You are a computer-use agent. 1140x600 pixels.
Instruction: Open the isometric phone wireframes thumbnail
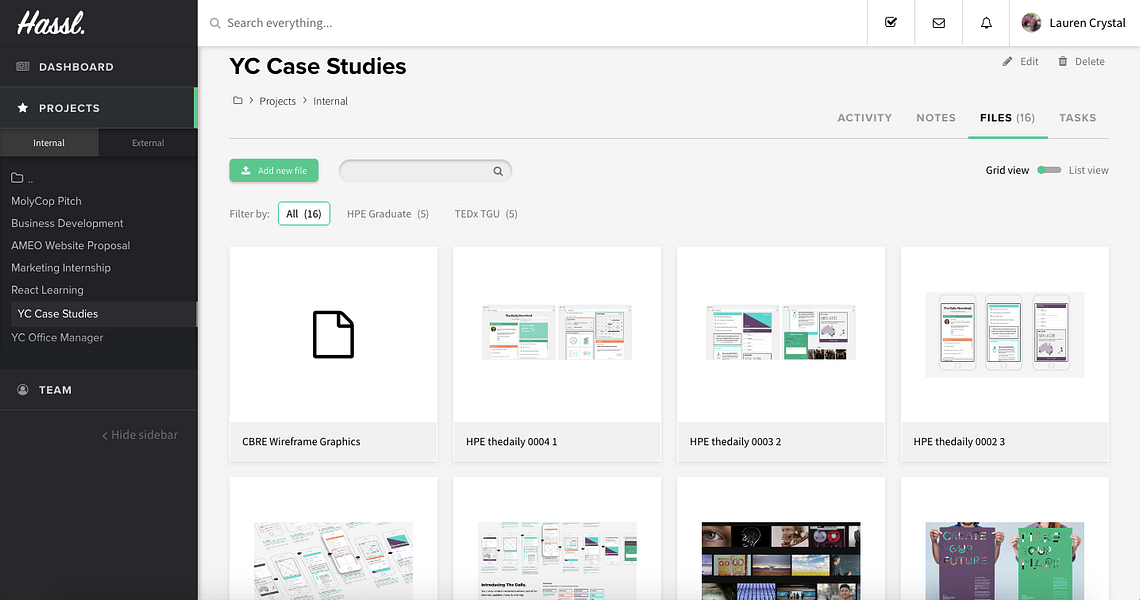click(x=333, y=561)
